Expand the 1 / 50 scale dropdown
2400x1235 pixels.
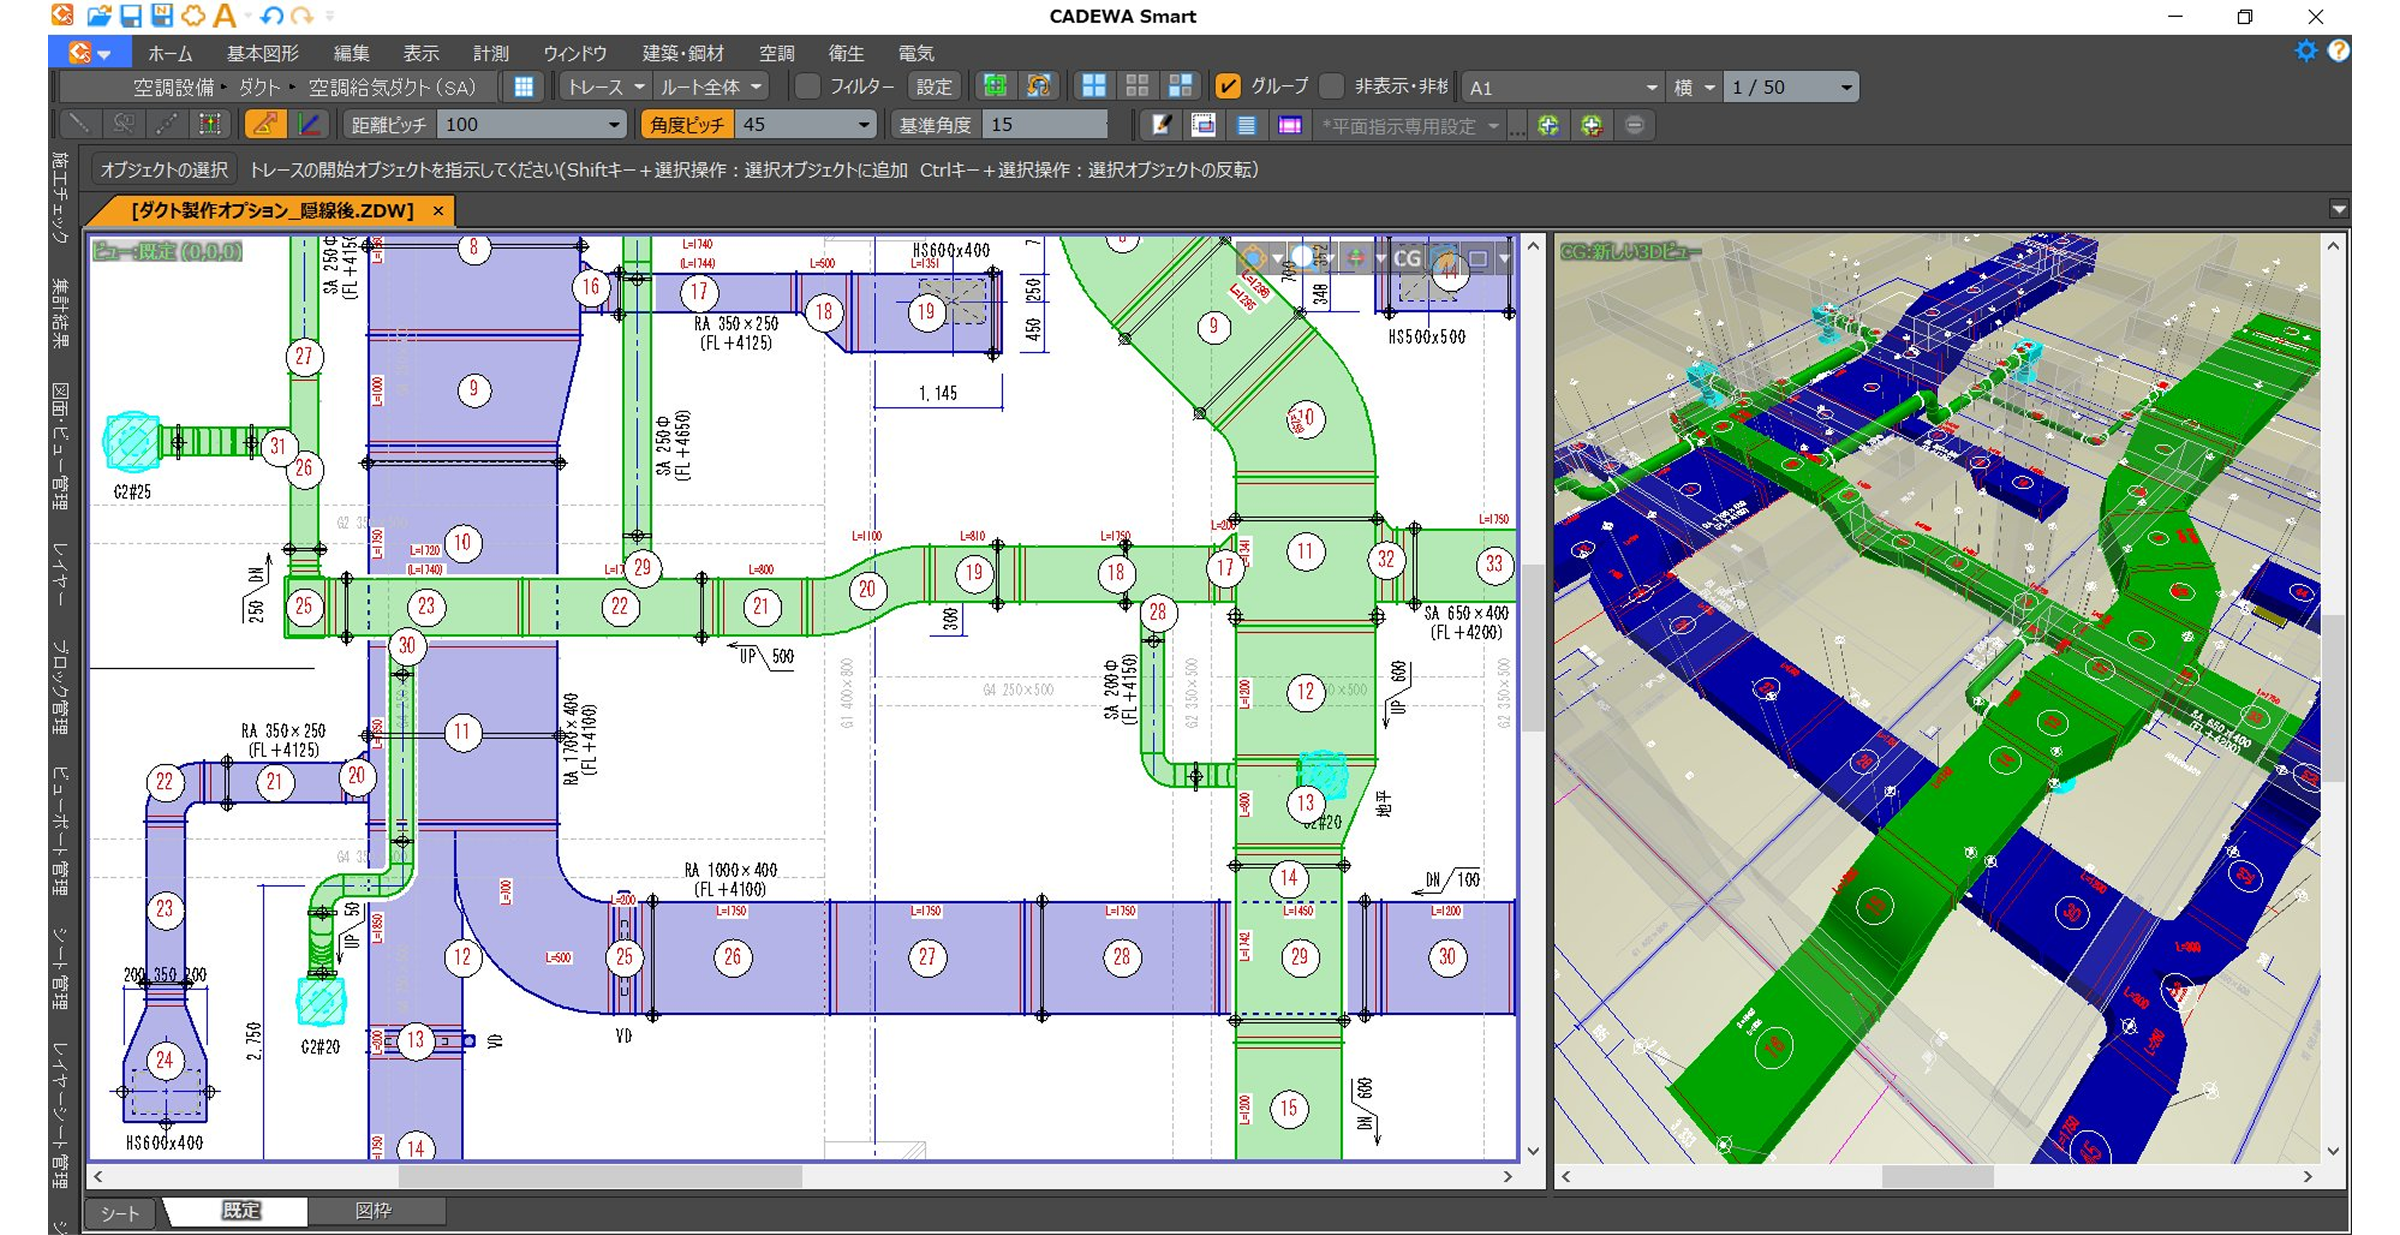(x=1846, y=88)
